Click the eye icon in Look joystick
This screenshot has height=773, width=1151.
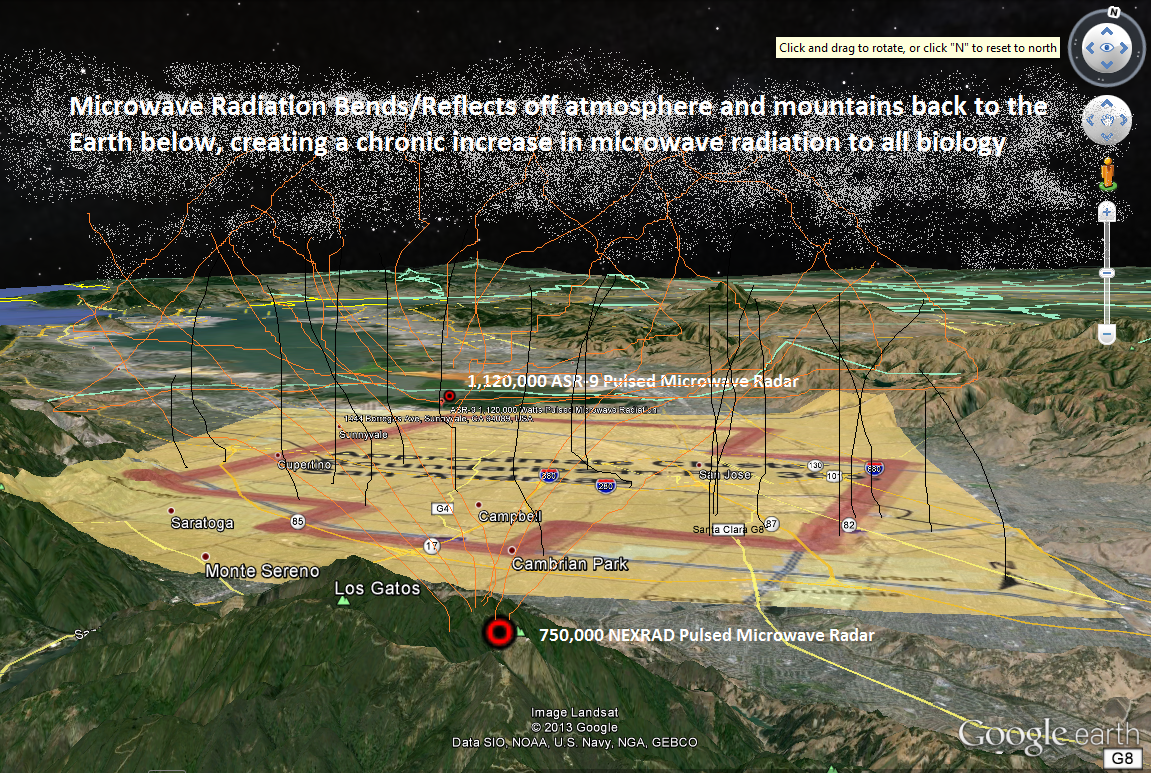tap(1106, 47)
